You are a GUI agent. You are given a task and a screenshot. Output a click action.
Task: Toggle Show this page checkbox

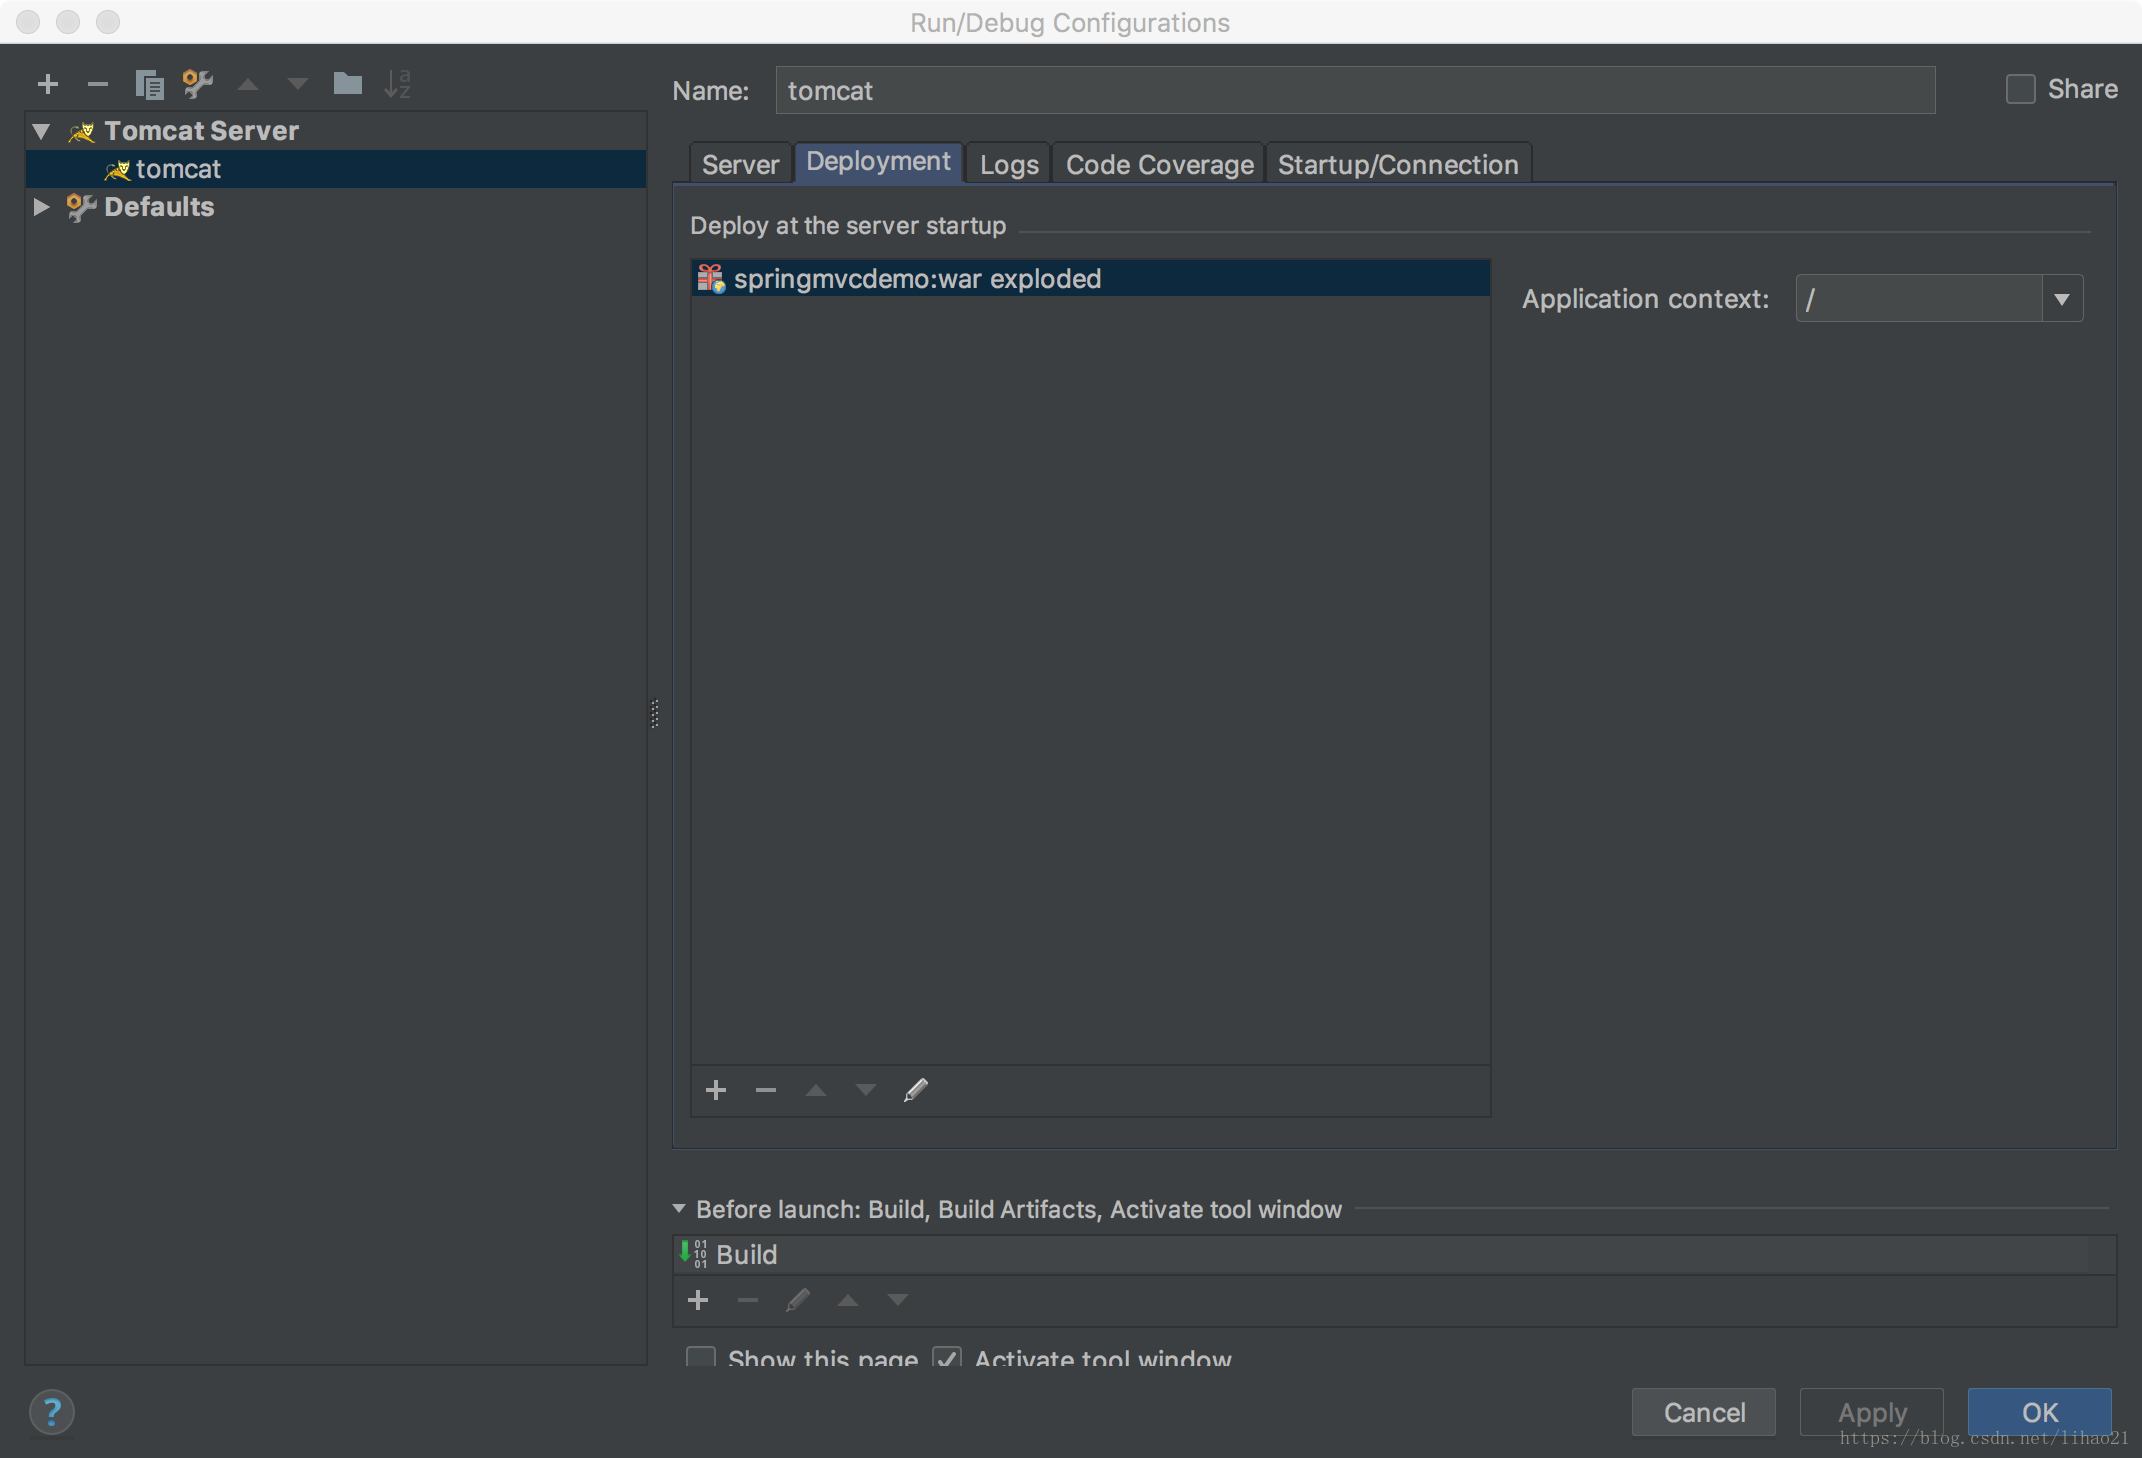[x=701, y=1357]
